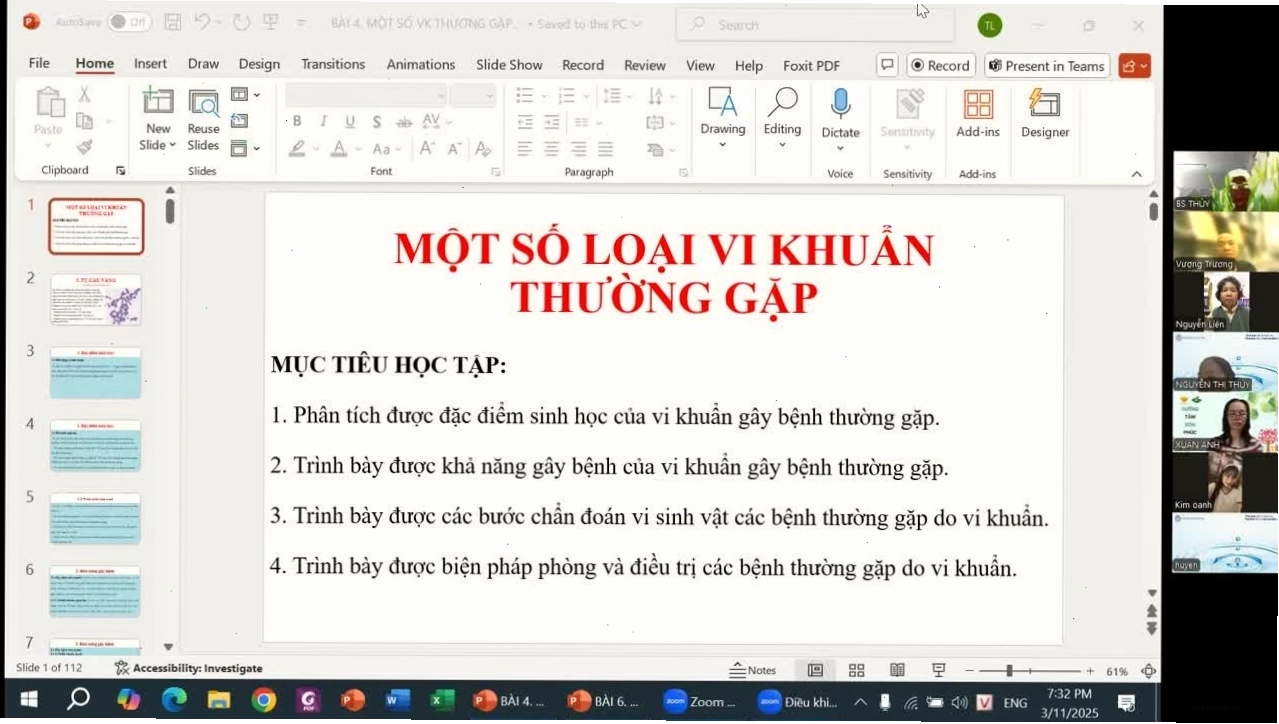This screenshot has width=1279, height=724.
Task: Toggle Bold formatting
Action: 297,122
